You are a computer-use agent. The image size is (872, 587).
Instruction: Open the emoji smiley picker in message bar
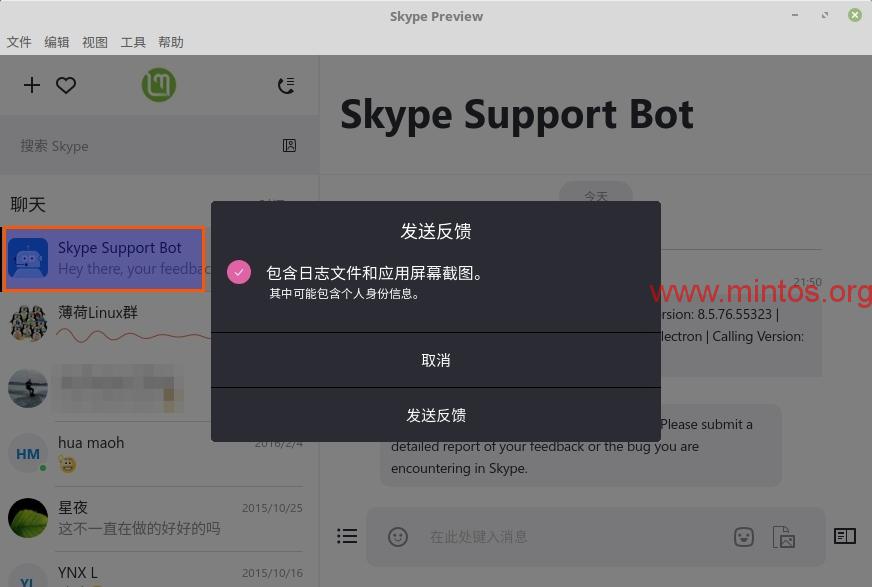(x=398, y=537)
